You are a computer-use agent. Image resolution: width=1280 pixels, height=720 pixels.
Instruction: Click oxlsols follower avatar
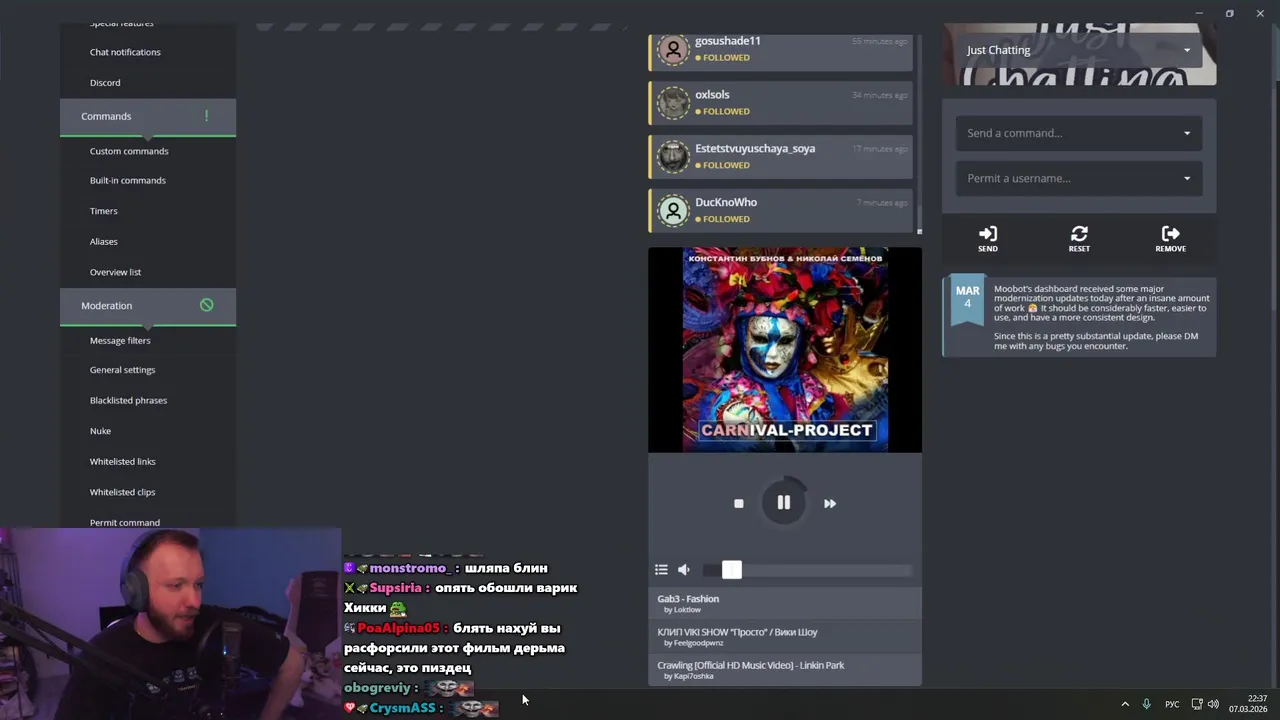[x=673, y=102]
